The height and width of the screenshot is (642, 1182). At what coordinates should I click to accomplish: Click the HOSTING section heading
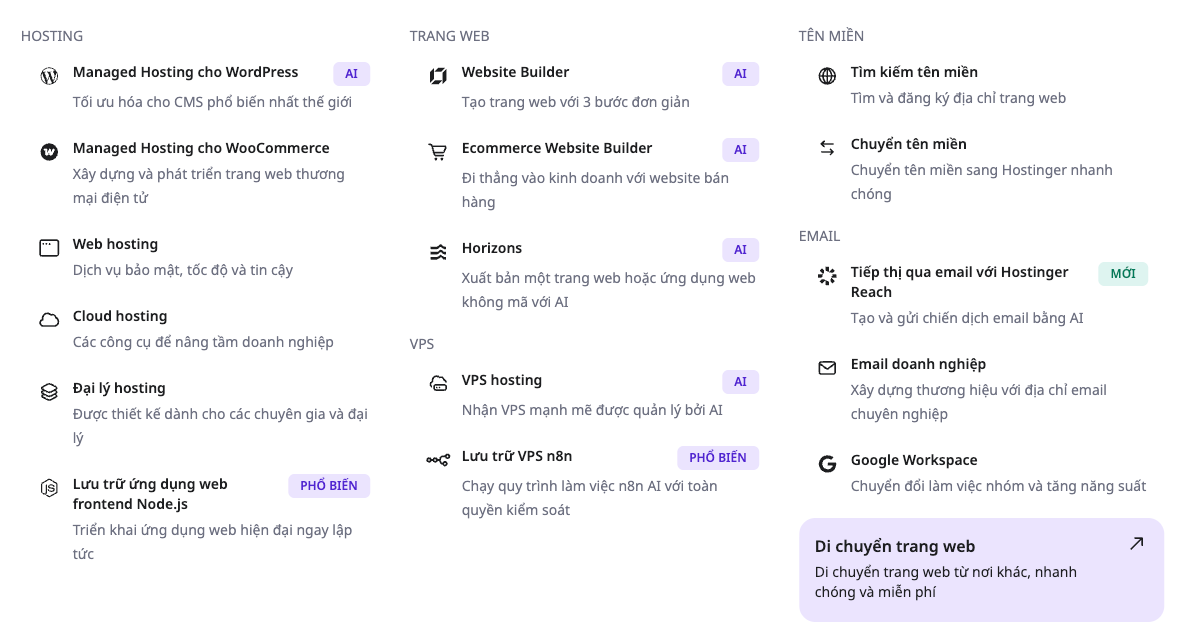[x=52, y=36]
